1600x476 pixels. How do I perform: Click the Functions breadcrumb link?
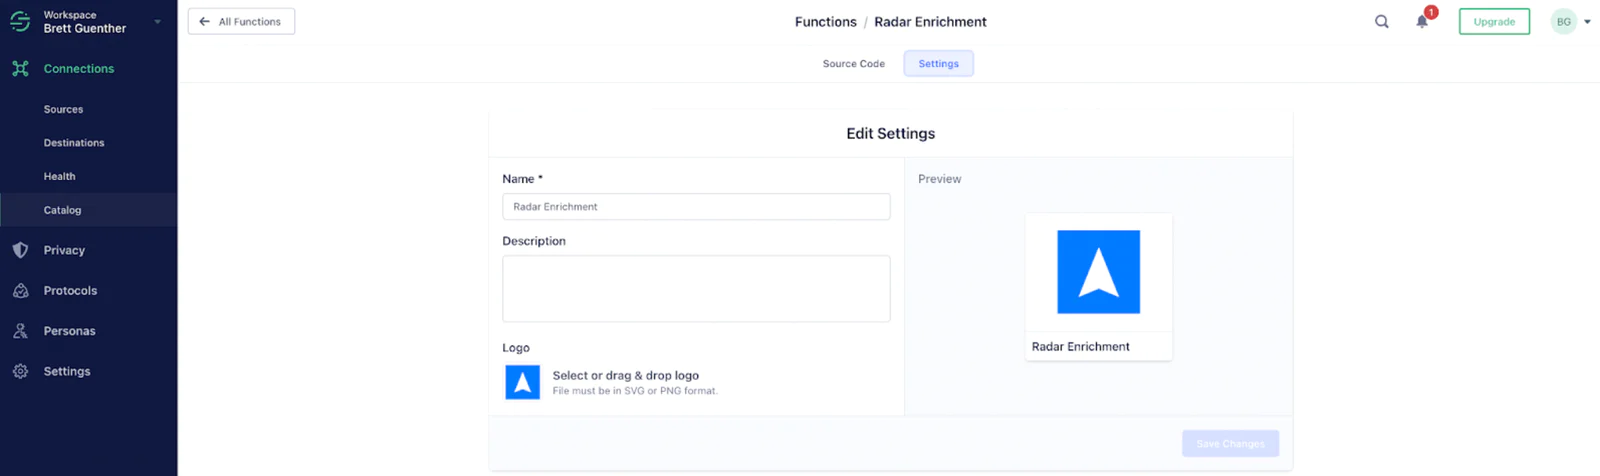click(x=825, y=22)
